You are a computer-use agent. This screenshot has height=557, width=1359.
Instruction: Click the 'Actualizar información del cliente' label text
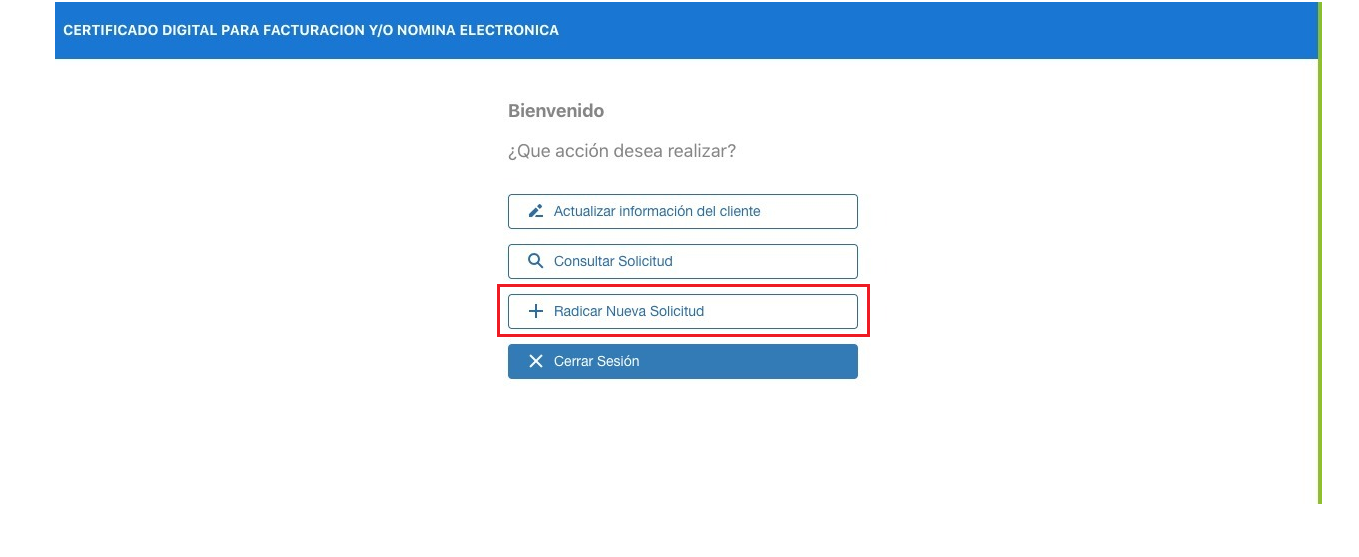pyautogui.click(x=657, y=211)
